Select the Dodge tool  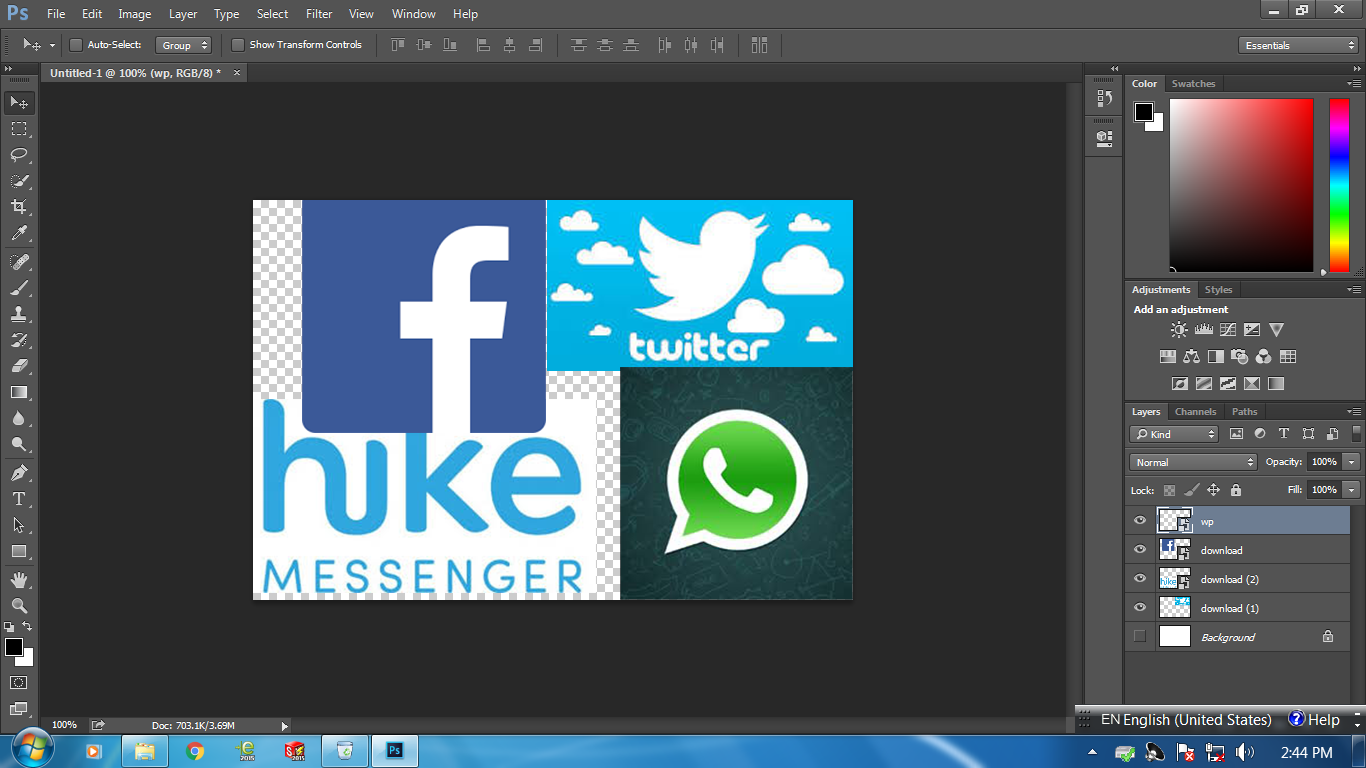pos(19,444)
